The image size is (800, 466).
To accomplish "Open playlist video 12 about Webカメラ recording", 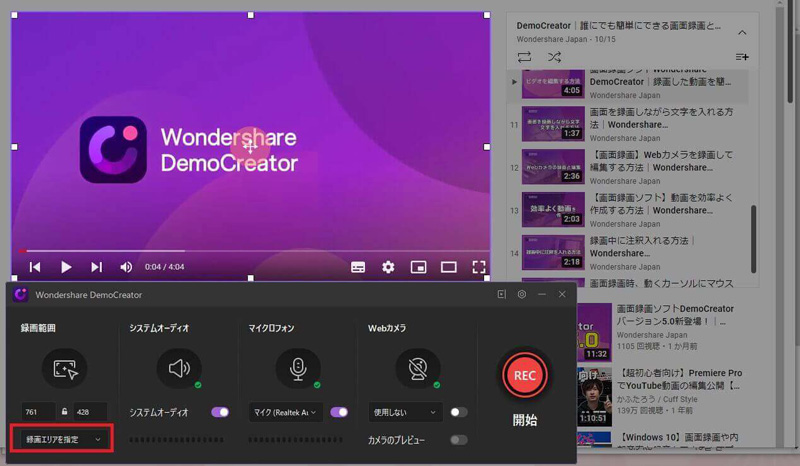I will (628, 167).
